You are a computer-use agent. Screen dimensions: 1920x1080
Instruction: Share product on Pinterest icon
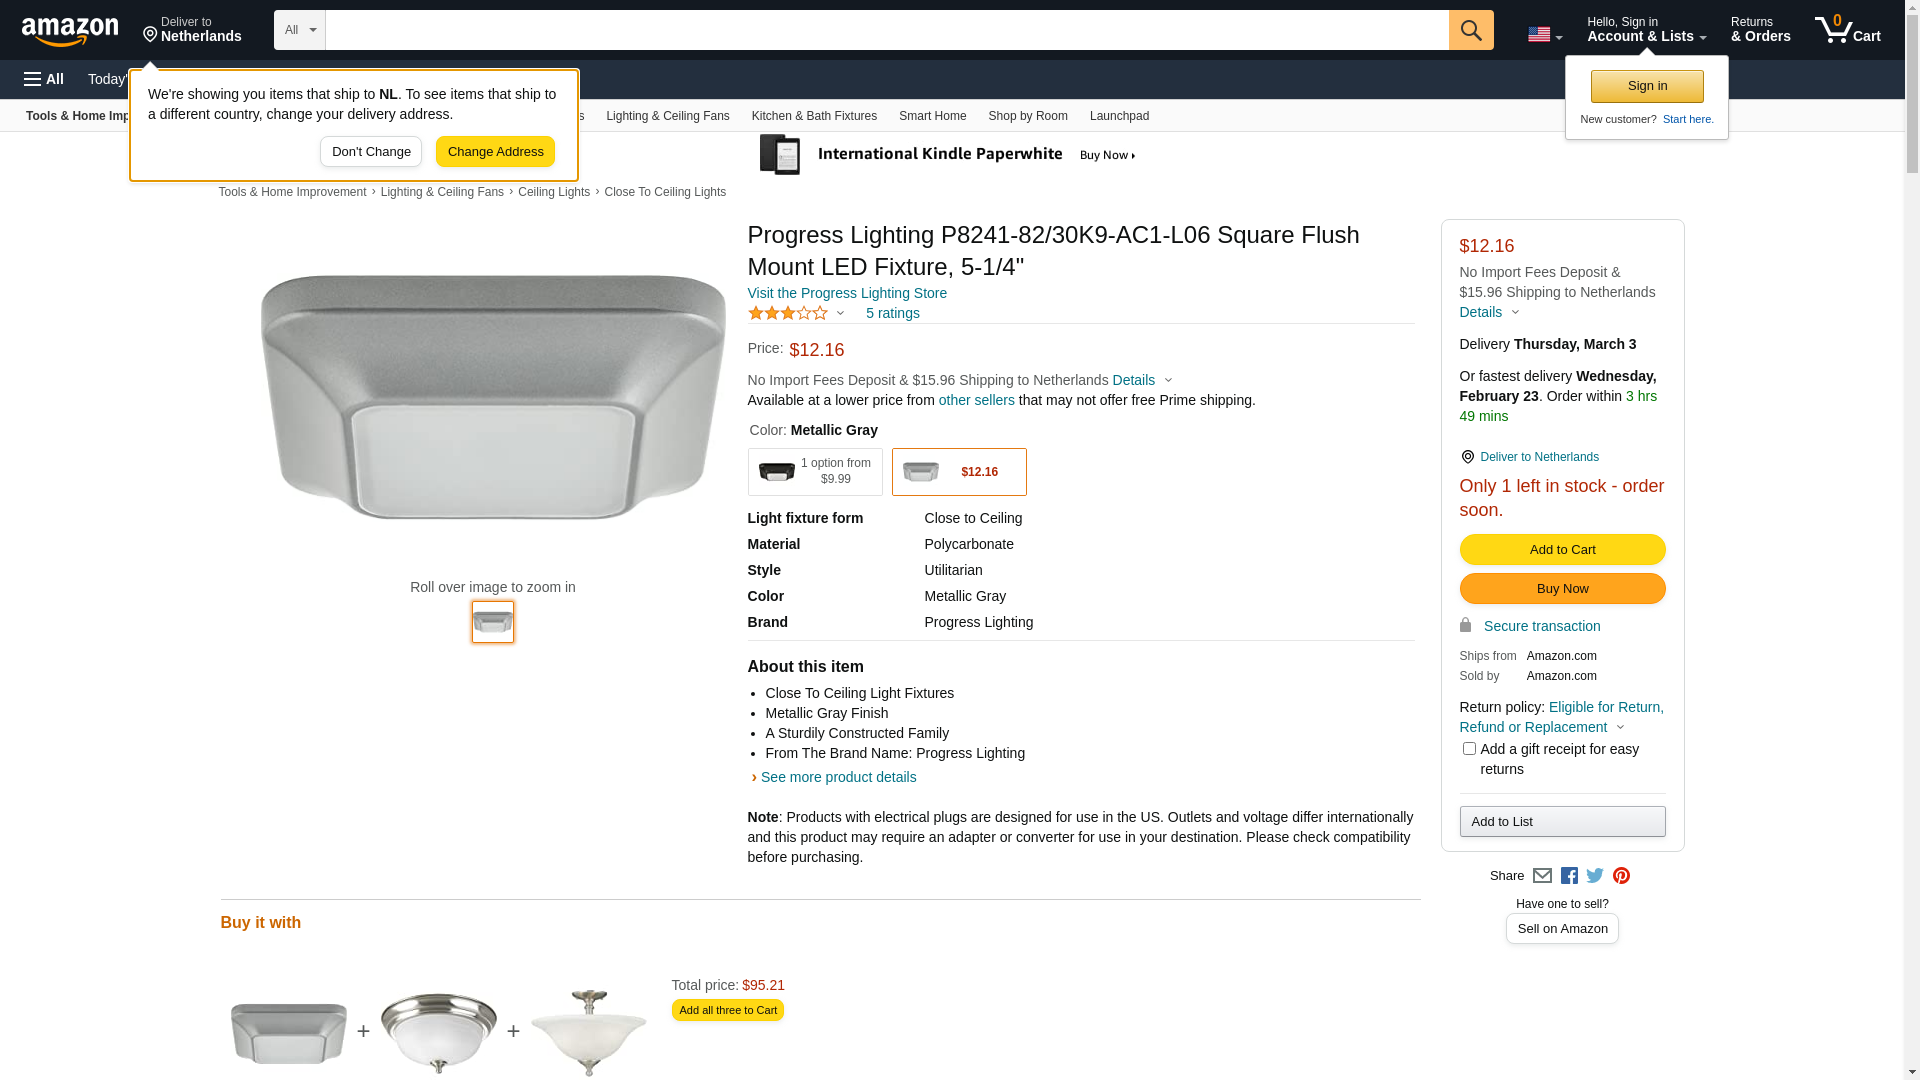[x=1621, y=876]
